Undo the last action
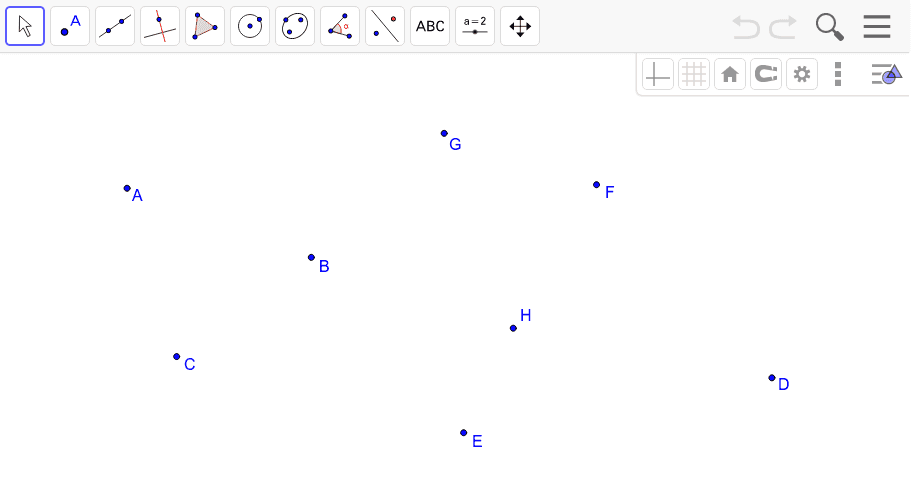Image resolution: width=911 pixels, height=501 pixels. (x=745, y=27)
